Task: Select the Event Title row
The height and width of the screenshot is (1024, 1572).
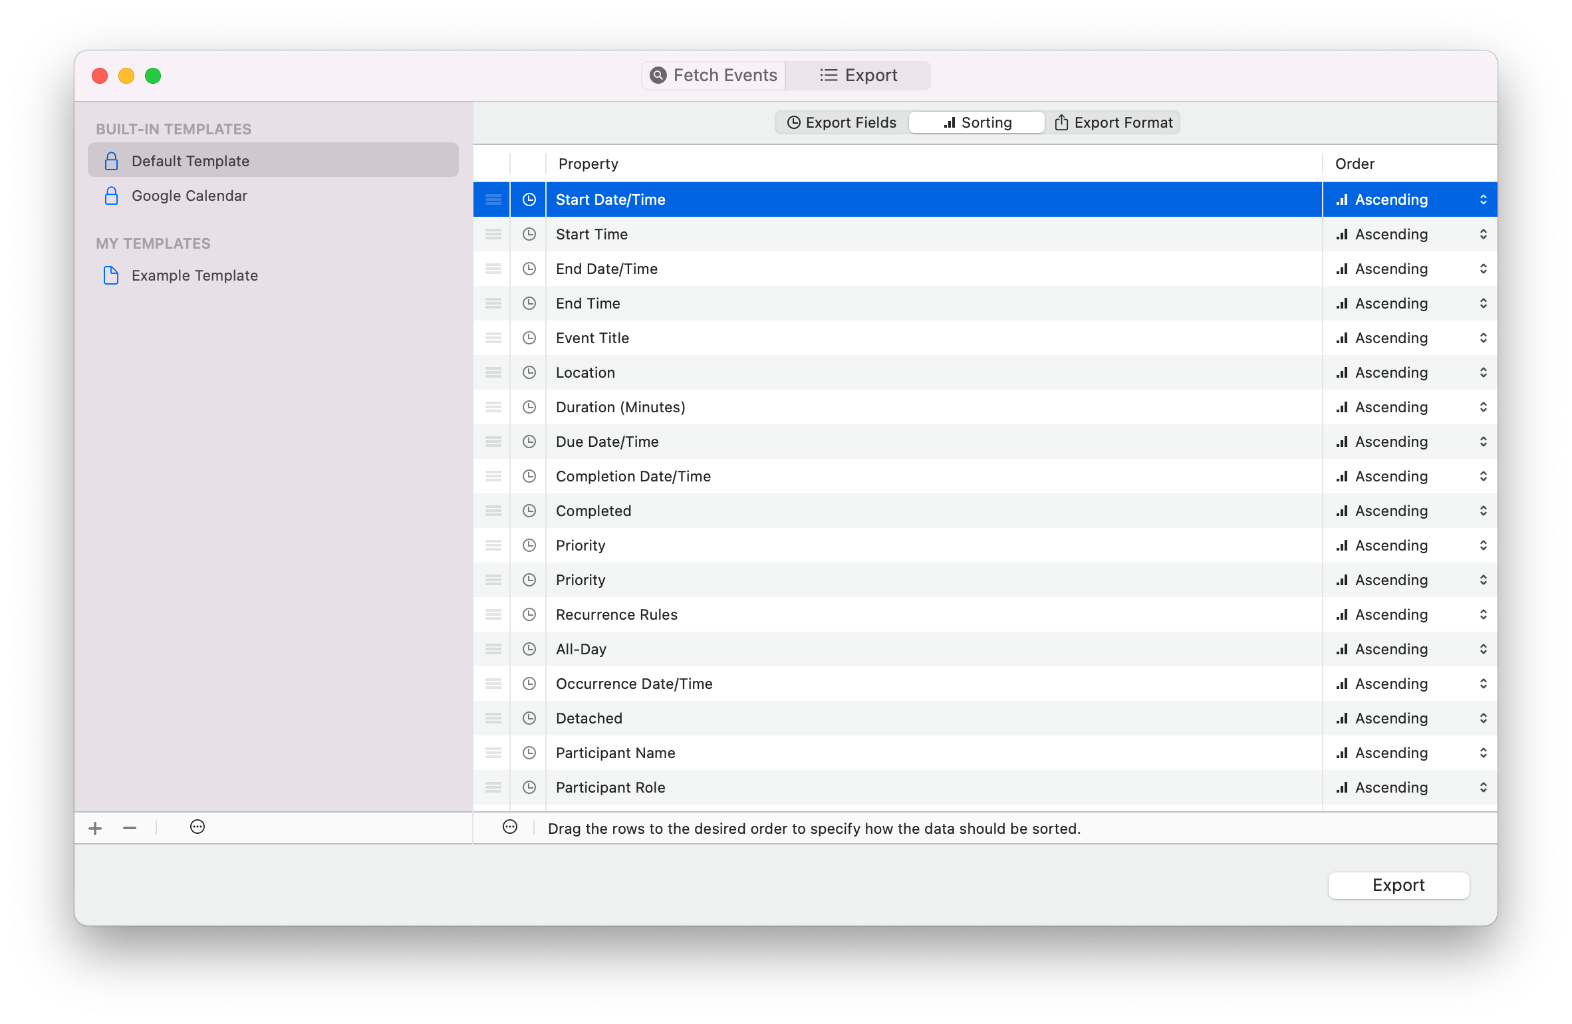Action: pyautogui.click(x=985, y=338)
